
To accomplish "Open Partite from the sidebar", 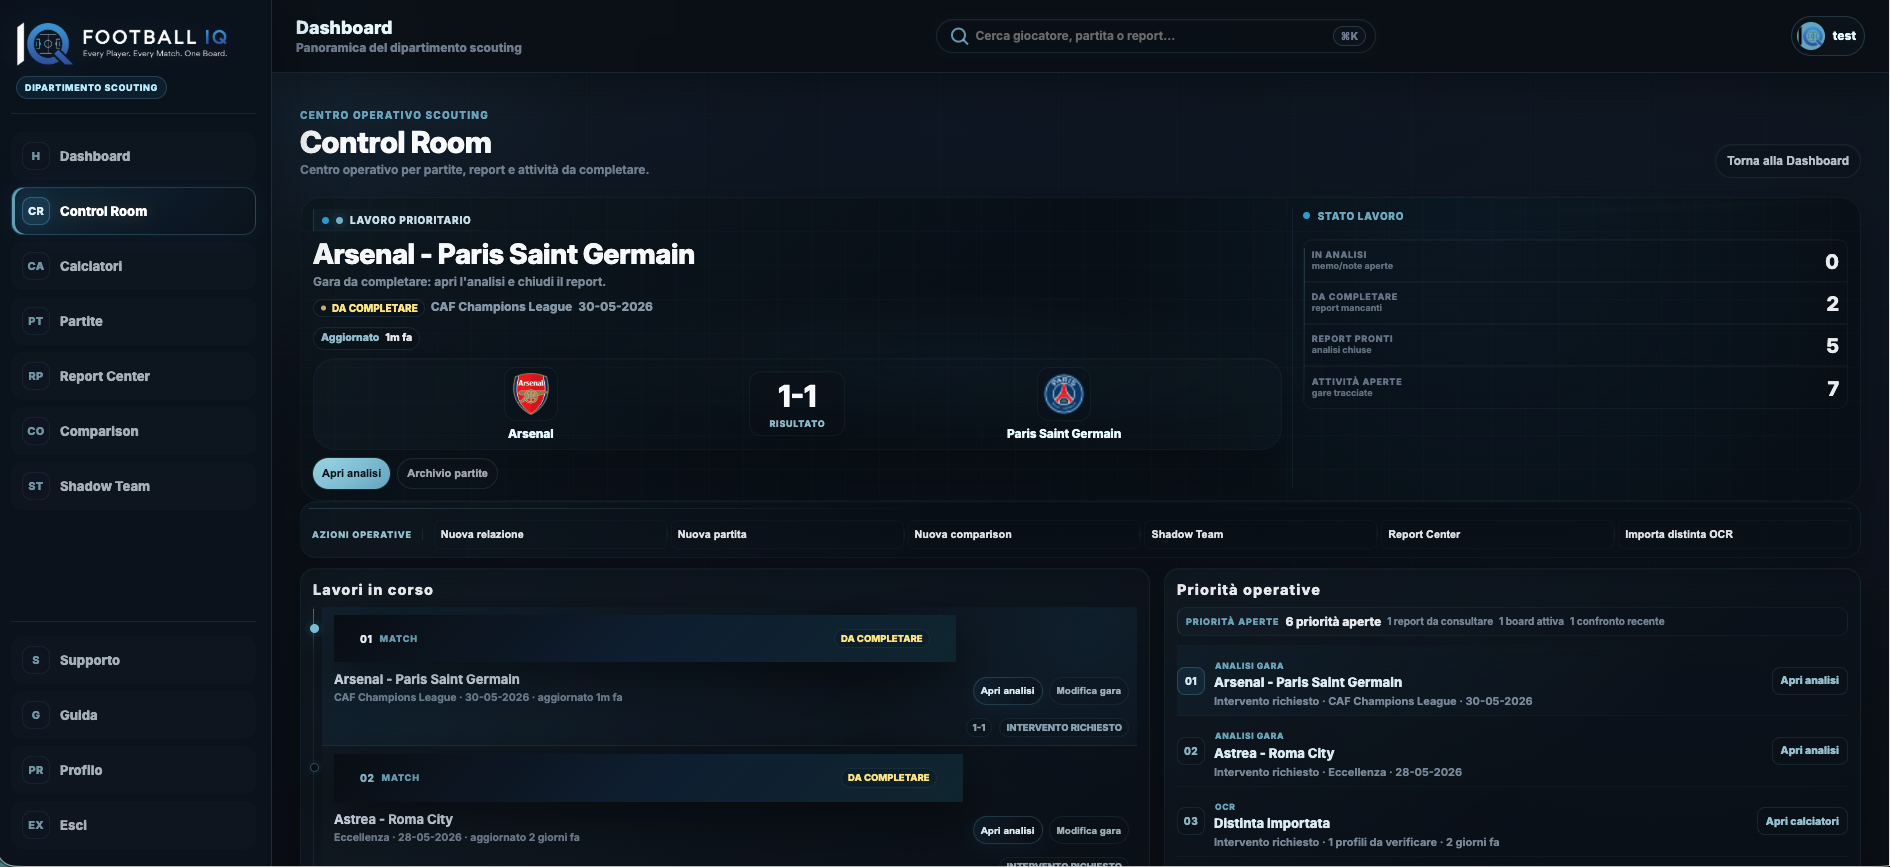I will pyautogui.click(x=134, y=321).
